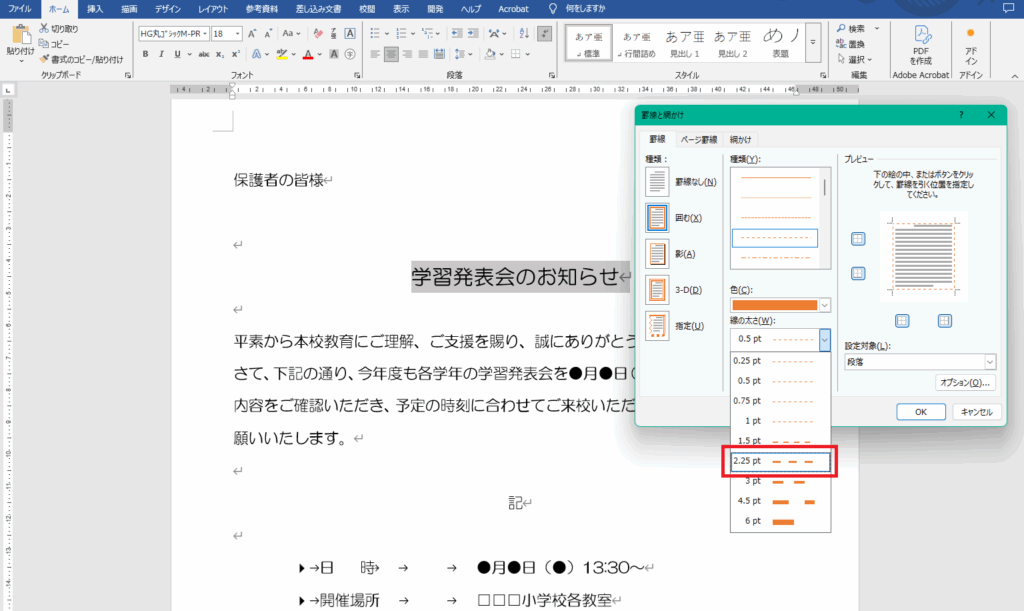Click the Paste (貼り付け) clipboard icon
Viewport: 1024px width, 611px height.
(21, 35)
